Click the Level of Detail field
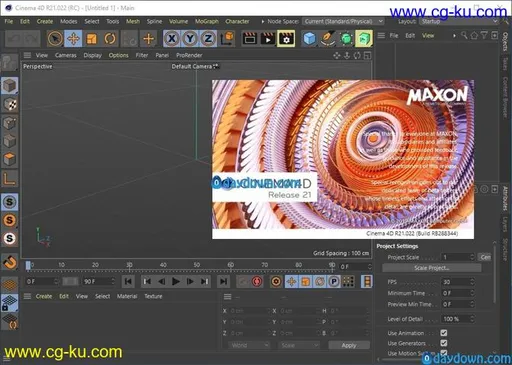Viewport: 512px width, 365px height. point(458,319)
